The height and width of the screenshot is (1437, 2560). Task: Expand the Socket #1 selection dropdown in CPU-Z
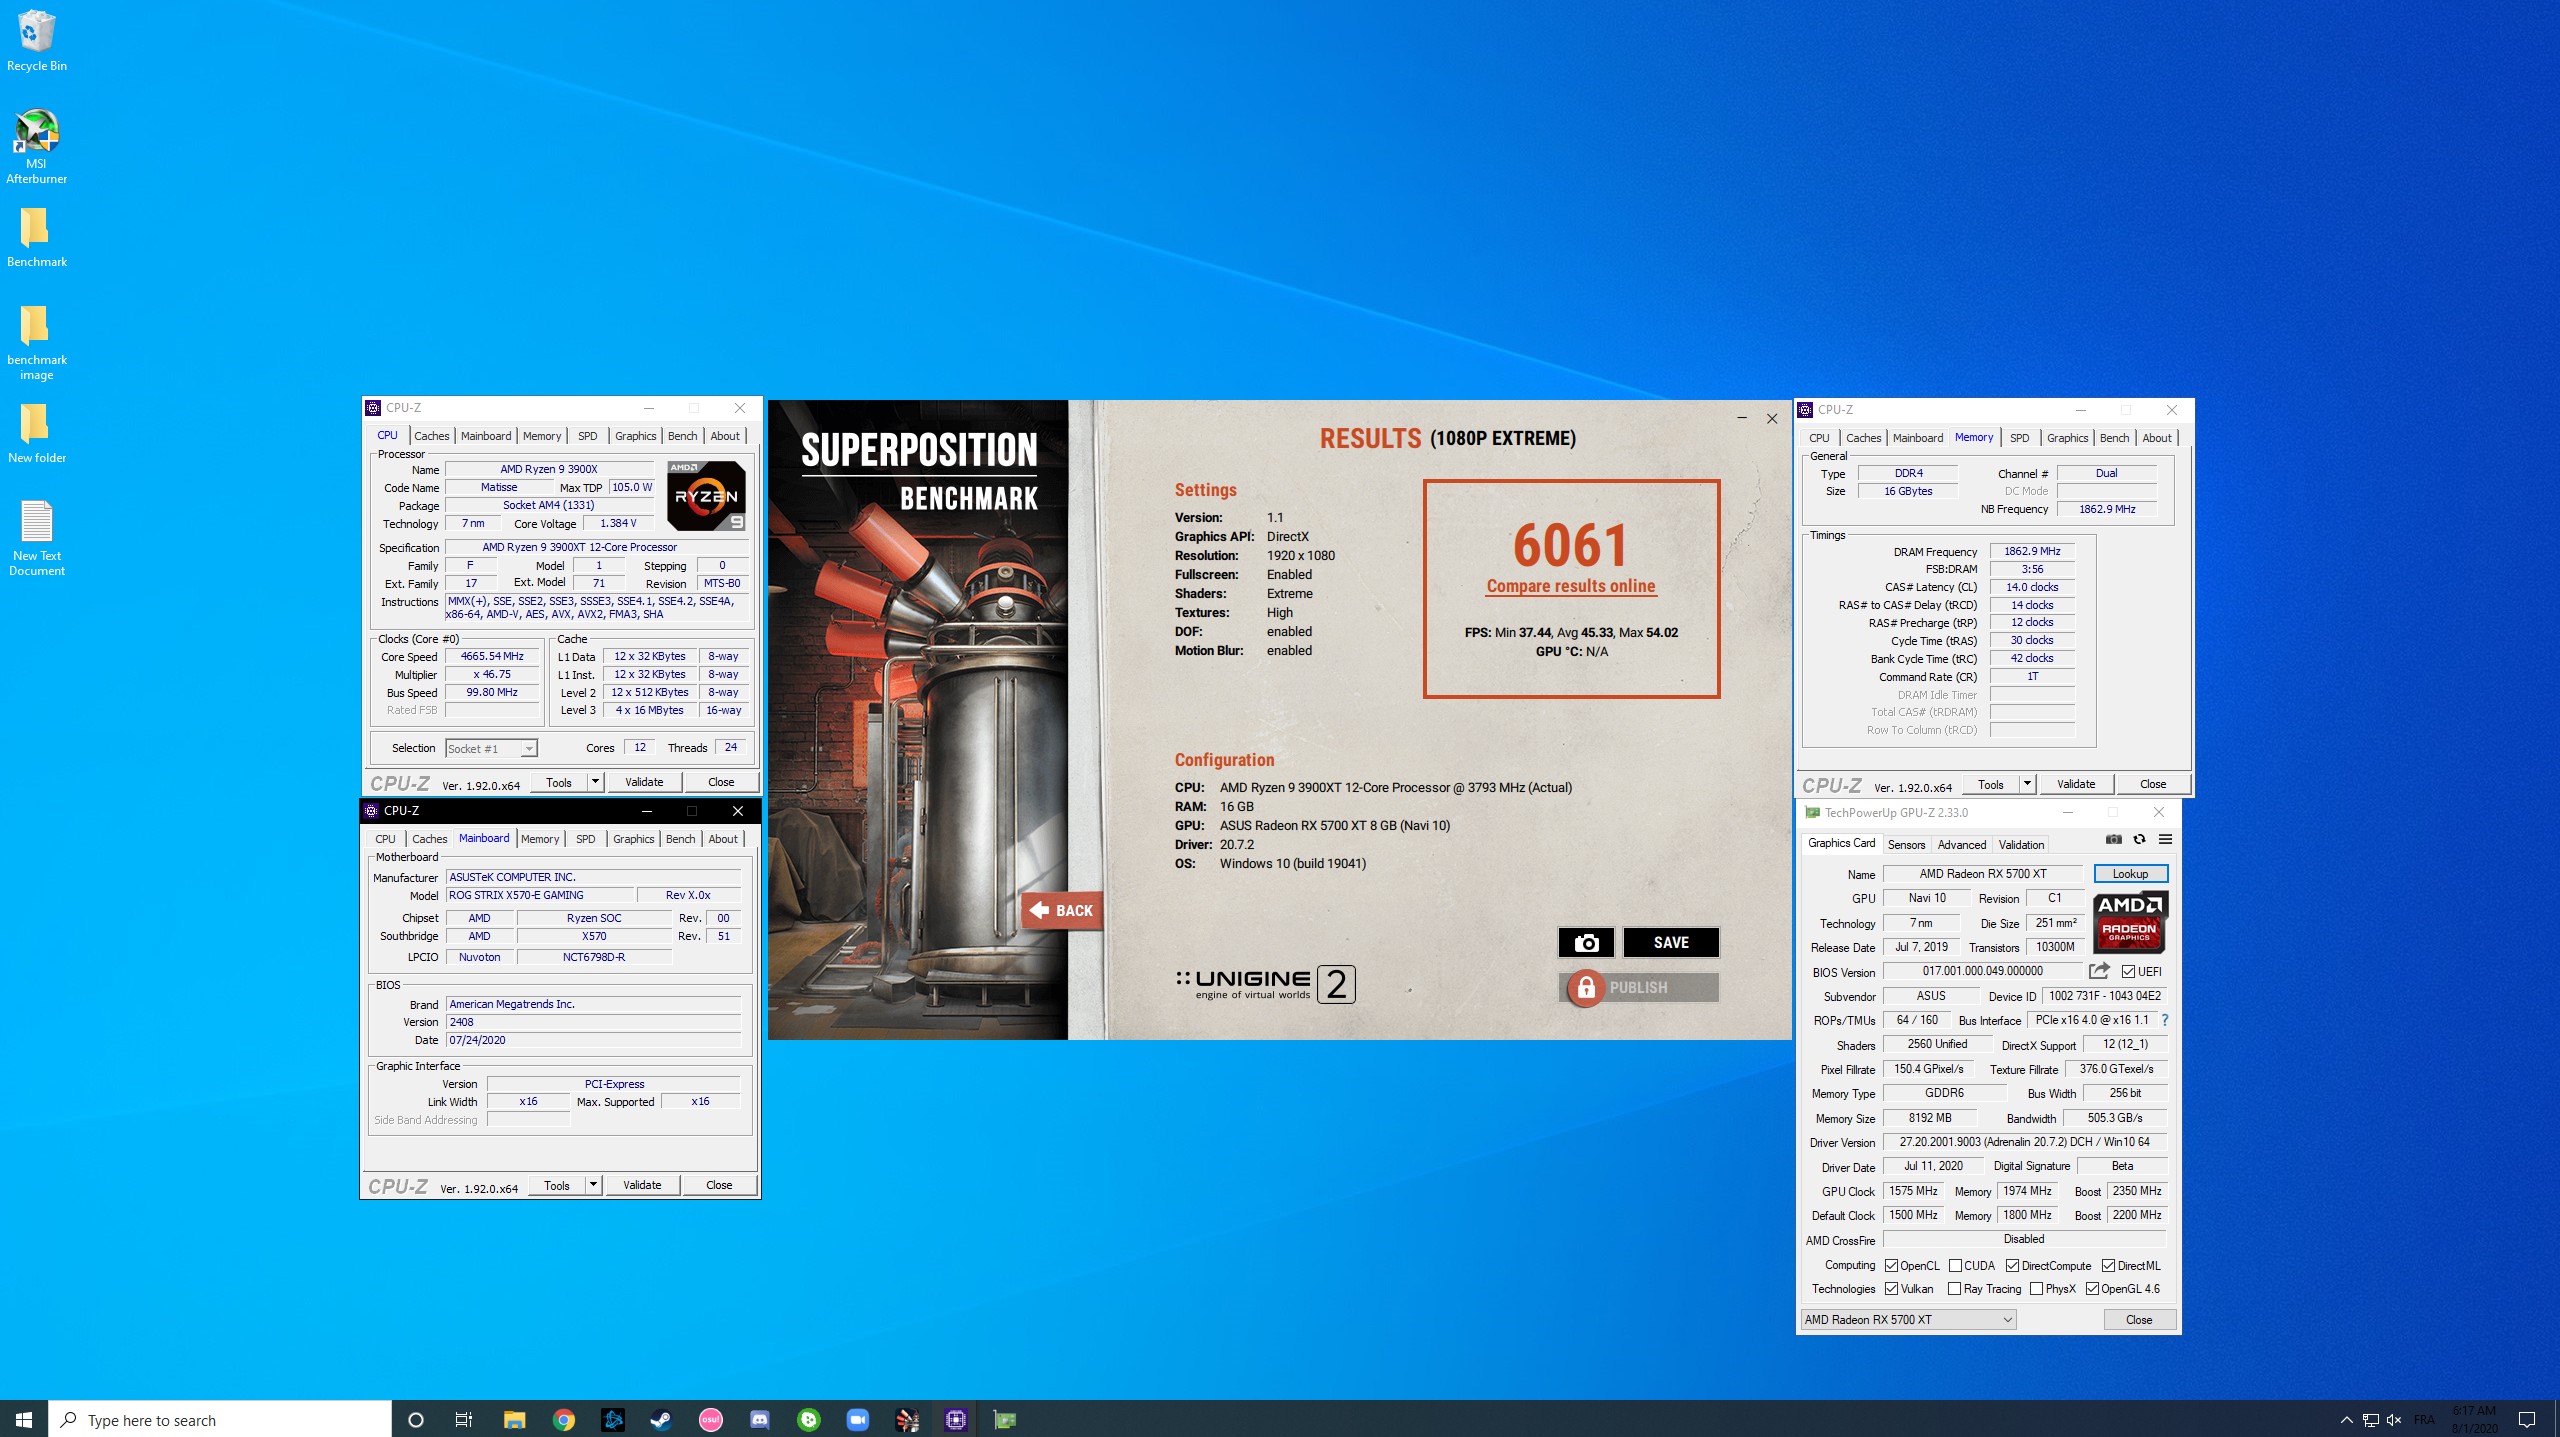click(529, 749)
